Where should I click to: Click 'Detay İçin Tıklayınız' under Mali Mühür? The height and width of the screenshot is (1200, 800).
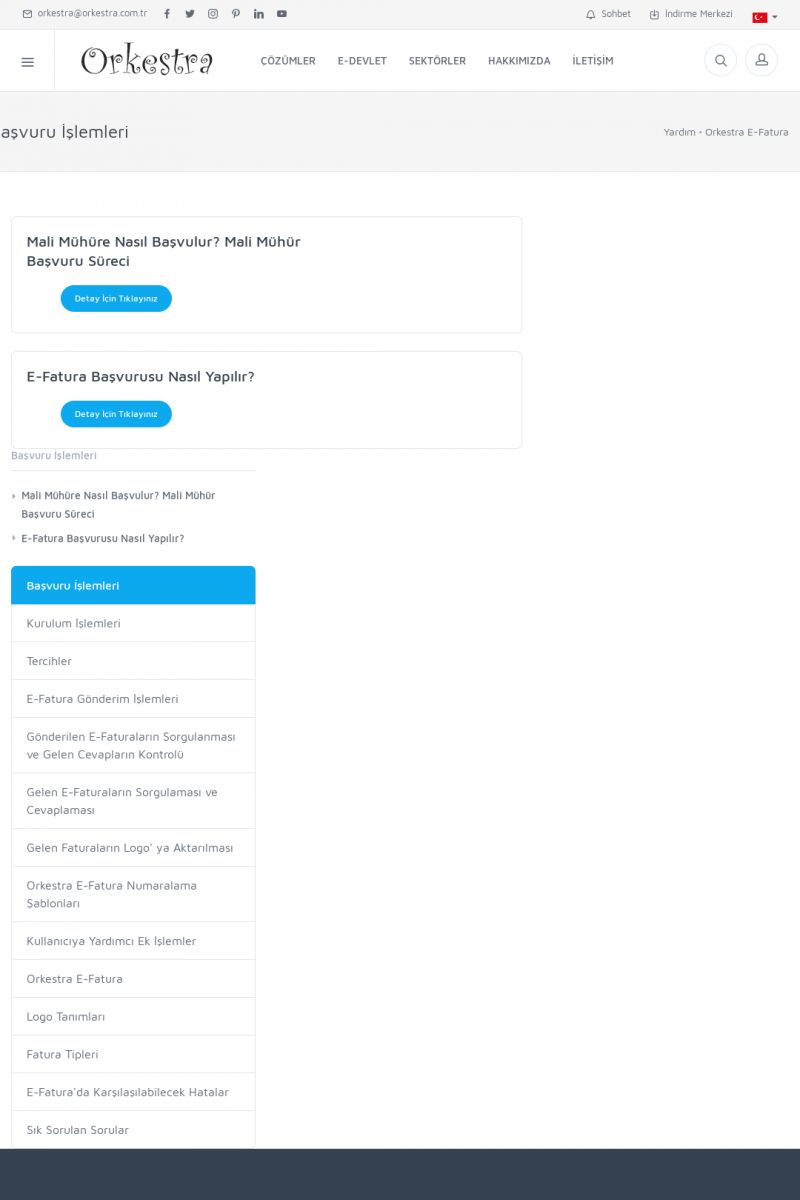116,299
